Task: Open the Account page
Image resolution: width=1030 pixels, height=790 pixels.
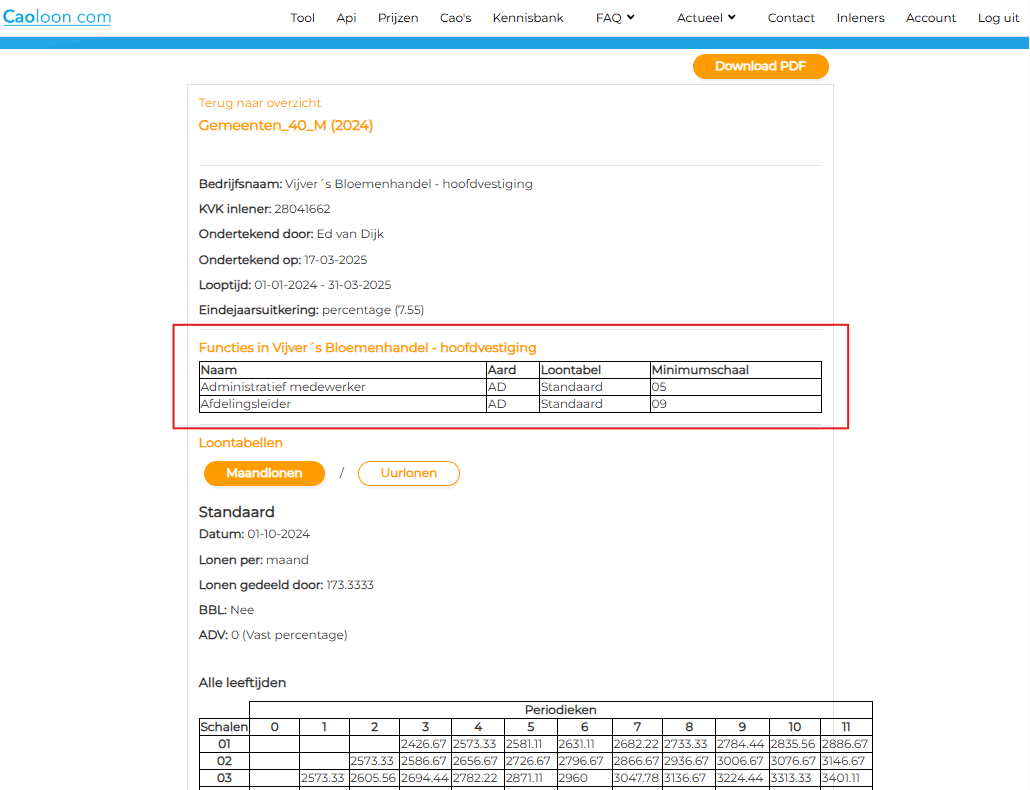Action: (931, 18)
